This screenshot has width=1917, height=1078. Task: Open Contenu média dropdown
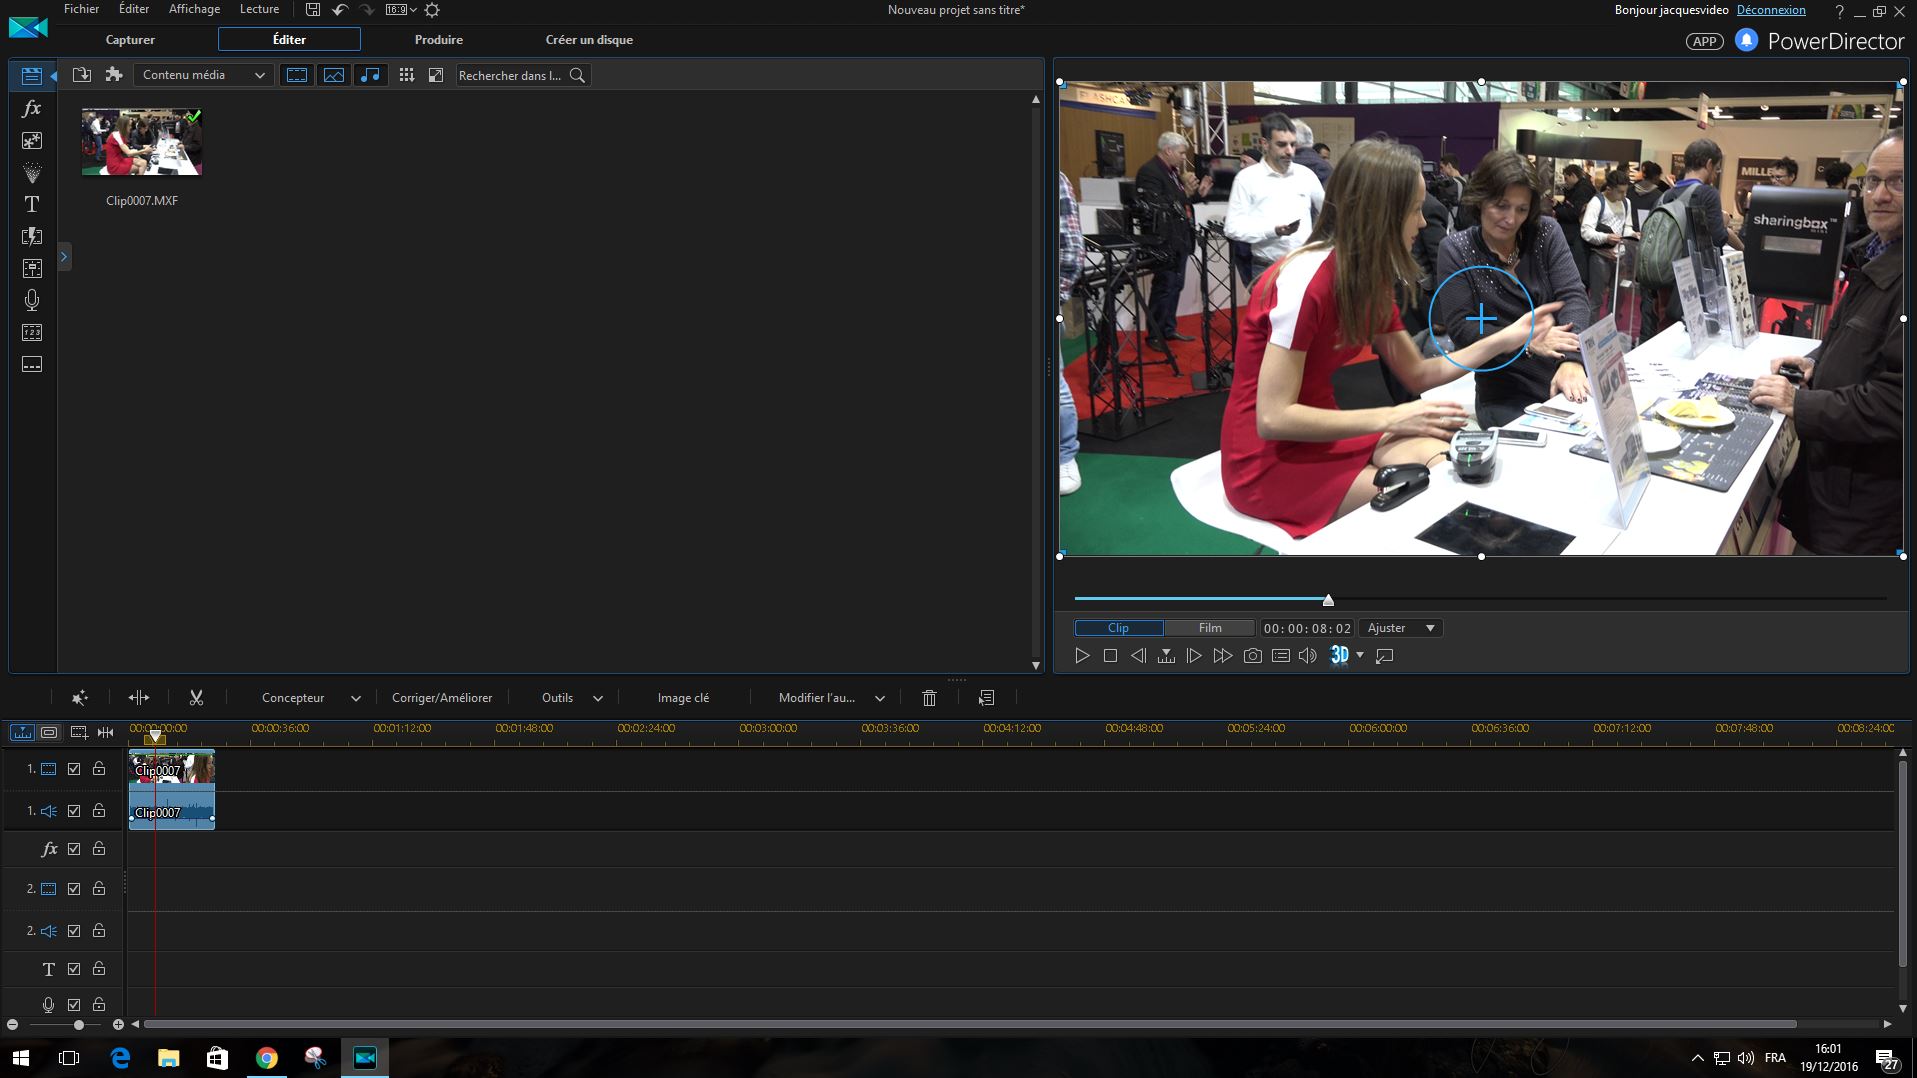(202, 75)
